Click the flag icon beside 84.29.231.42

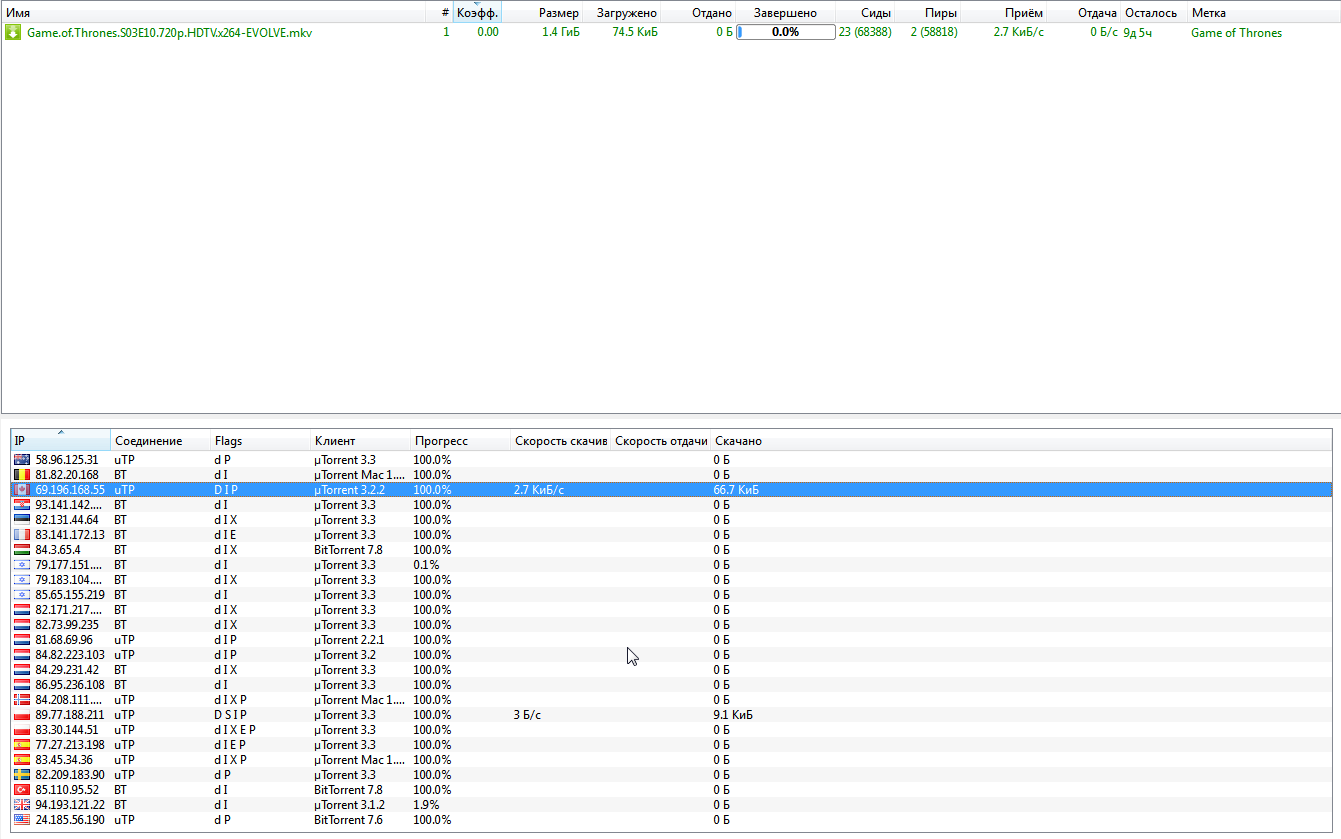[x=22, y=670]
